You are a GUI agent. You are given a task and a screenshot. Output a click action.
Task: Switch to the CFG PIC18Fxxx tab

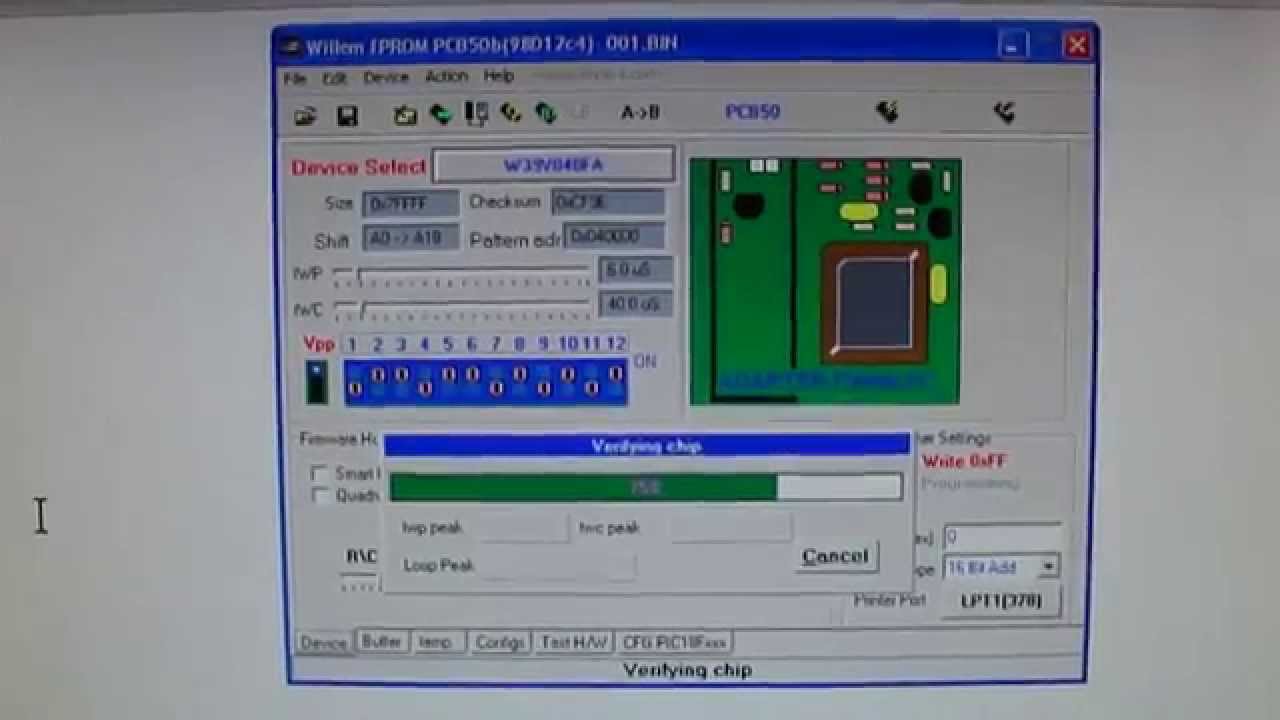tap(674, 642)
